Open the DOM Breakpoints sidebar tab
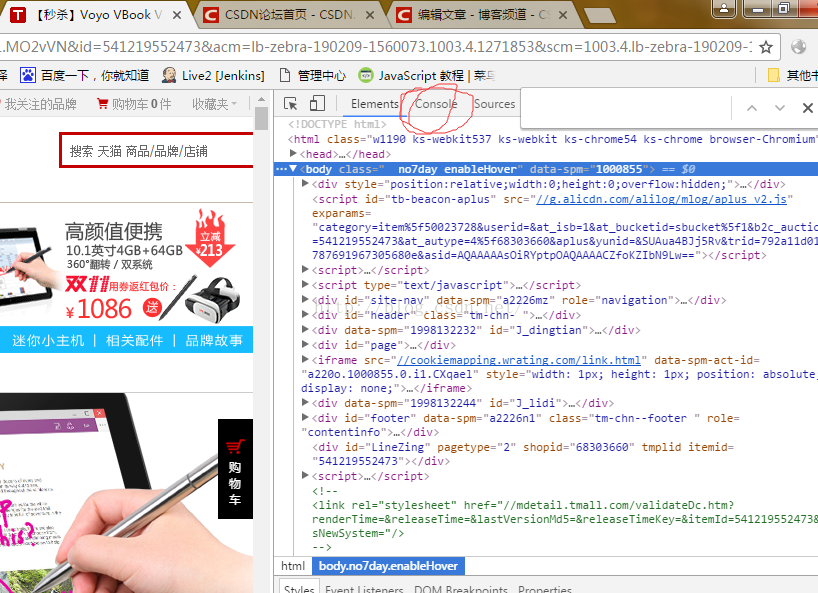818x593 pixels. [461, 588]
